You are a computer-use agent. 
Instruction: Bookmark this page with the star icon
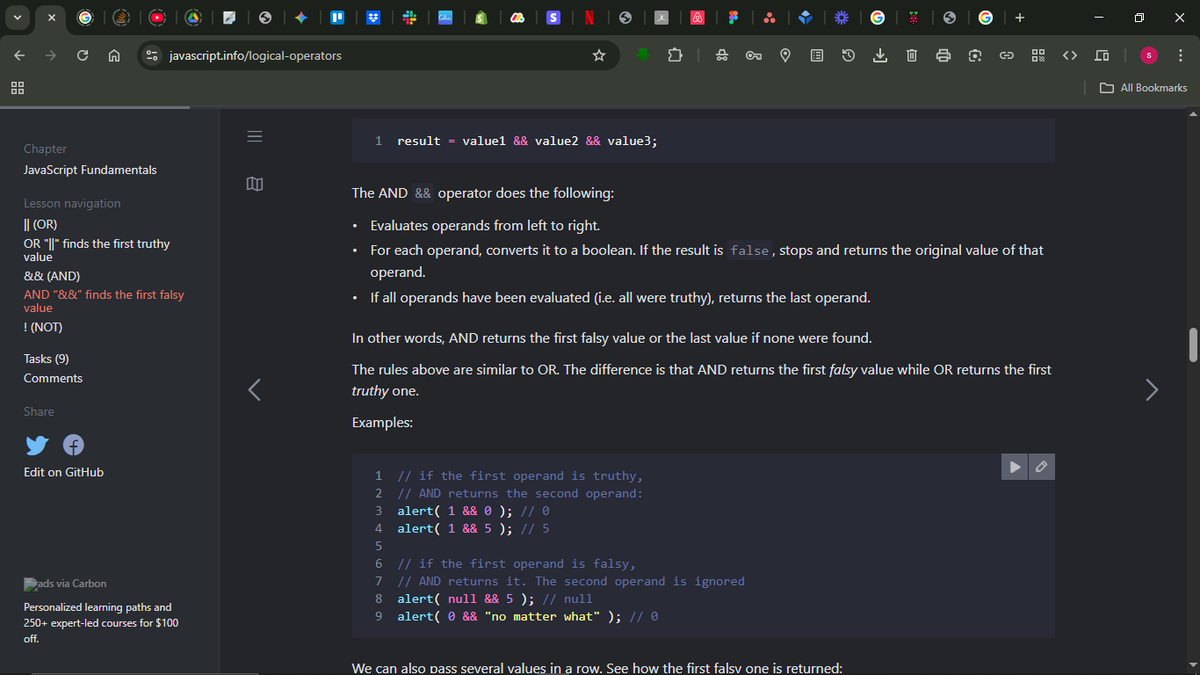599,55
